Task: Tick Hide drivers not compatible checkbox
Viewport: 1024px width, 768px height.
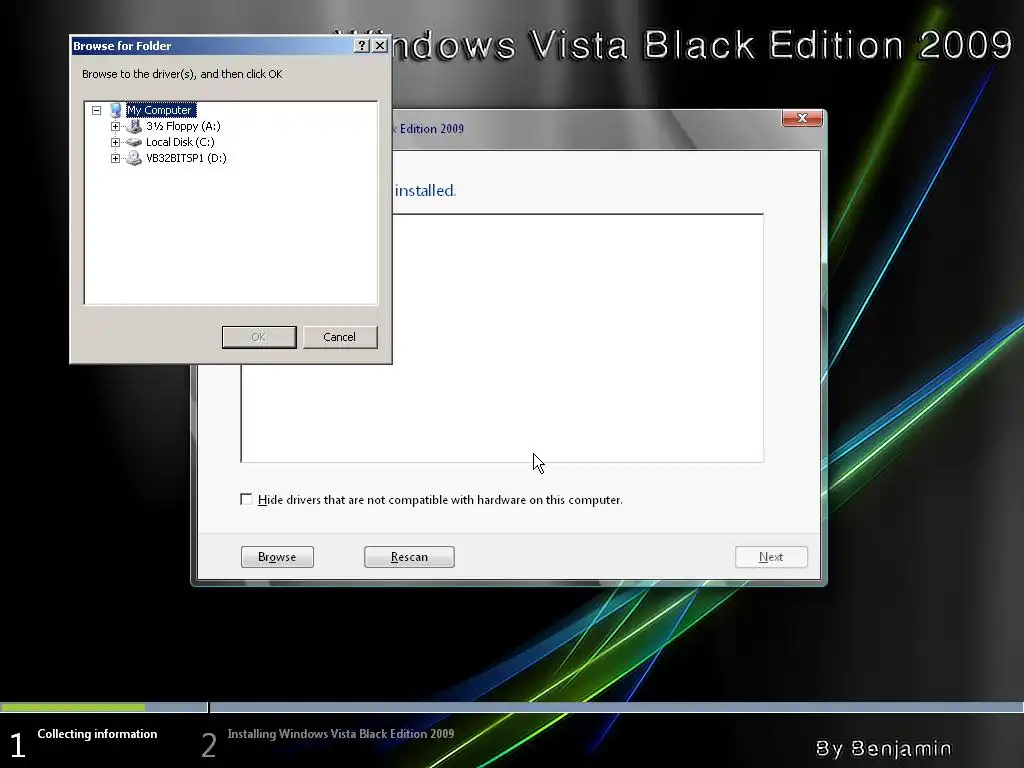Action: [246, 500]
